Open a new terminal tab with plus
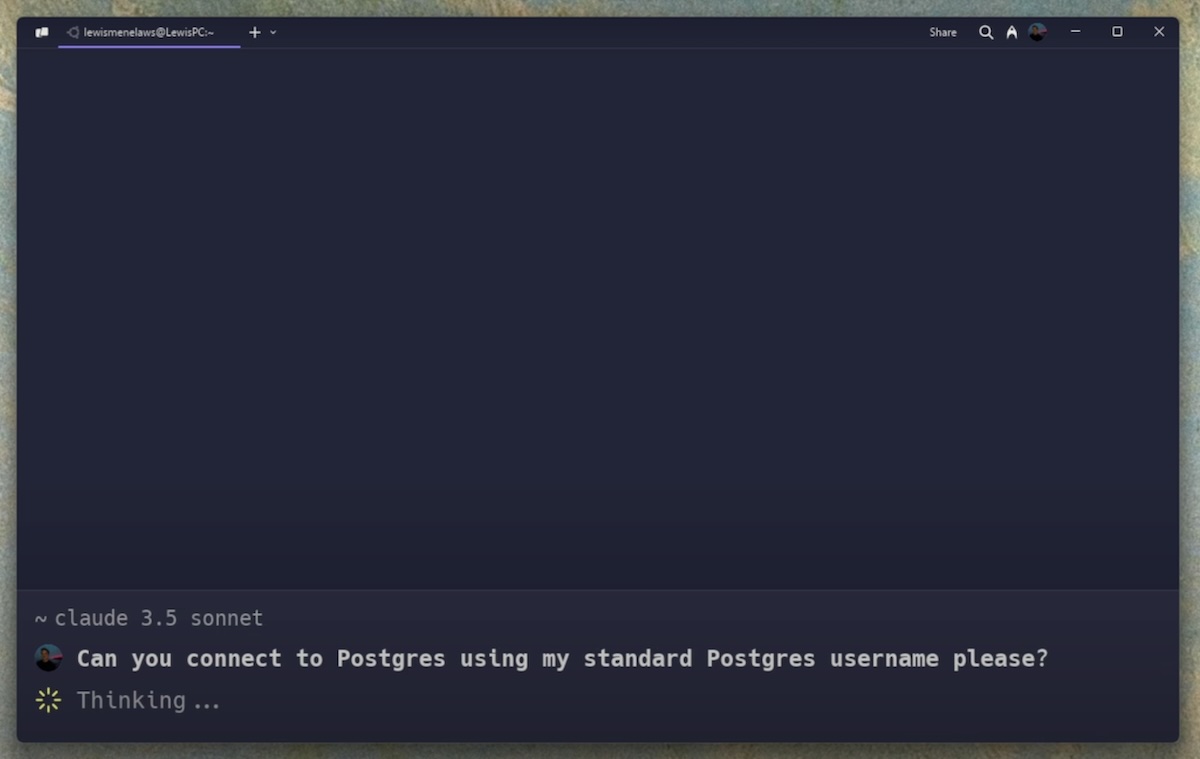 [254, 32]
